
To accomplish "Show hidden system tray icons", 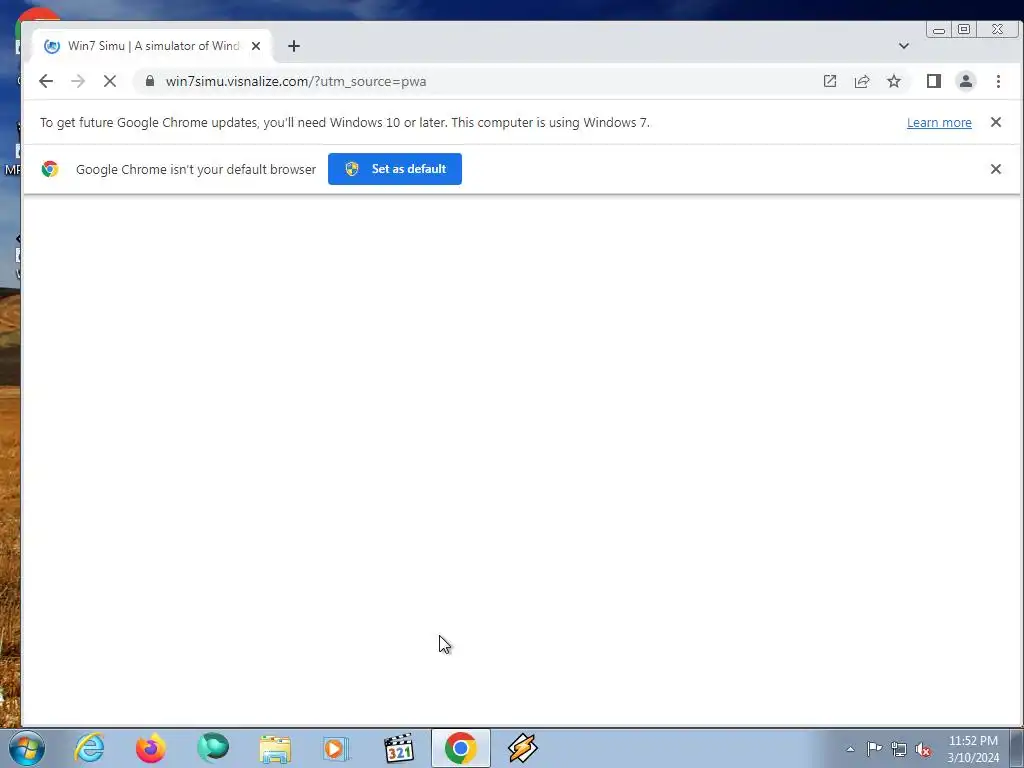I will (x=850, y=749).
